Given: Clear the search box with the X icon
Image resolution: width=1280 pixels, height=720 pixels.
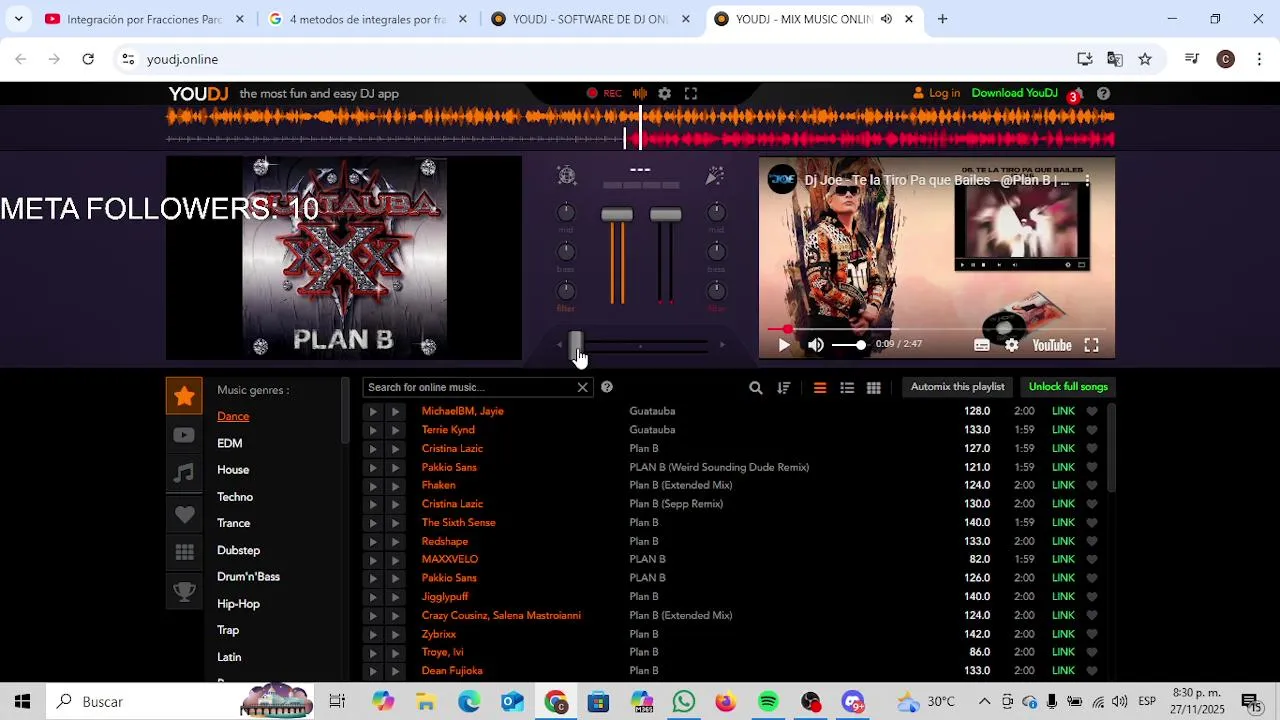Looking at the screenshot, I should 582,387.
